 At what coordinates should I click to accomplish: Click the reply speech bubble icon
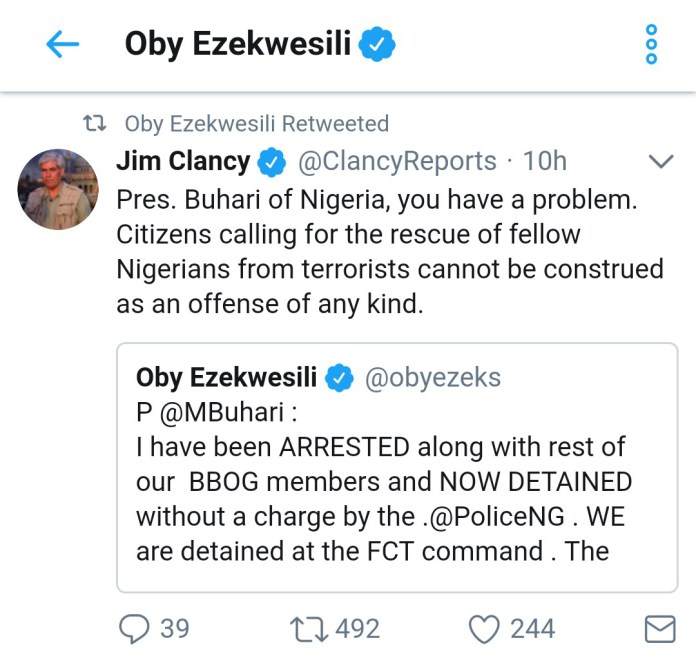coord(133,628)
